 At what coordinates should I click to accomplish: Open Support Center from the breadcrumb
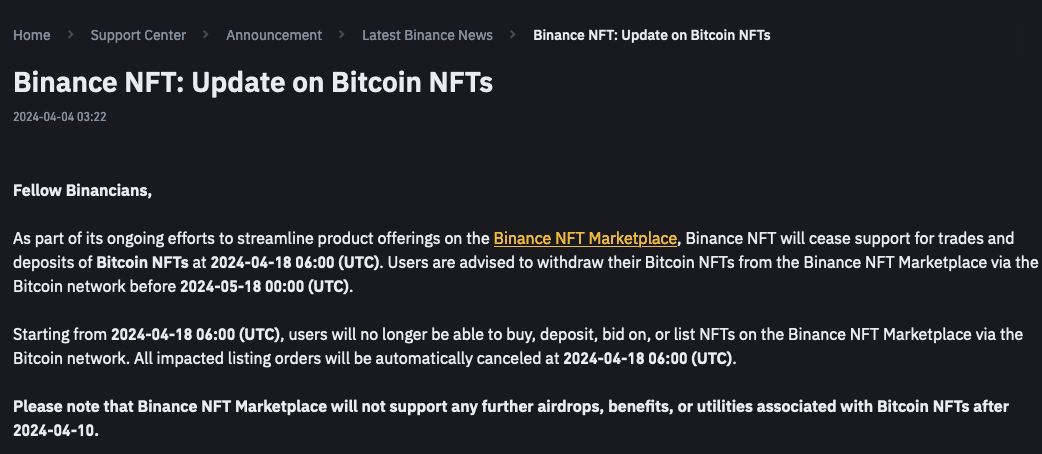(x=138, y=35)
